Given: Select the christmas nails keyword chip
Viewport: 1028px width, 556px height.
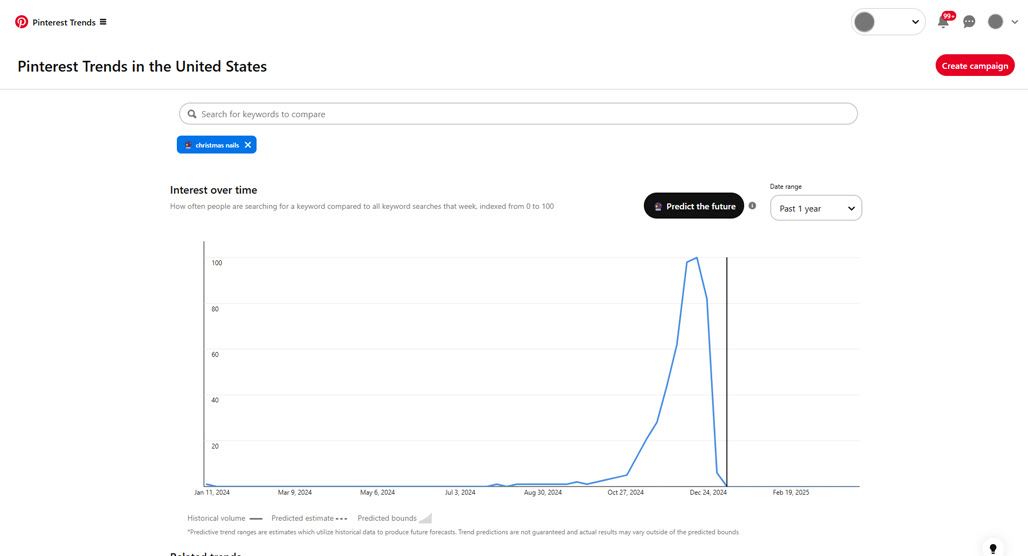Looking at the screenshot, I should click(216, 145).
